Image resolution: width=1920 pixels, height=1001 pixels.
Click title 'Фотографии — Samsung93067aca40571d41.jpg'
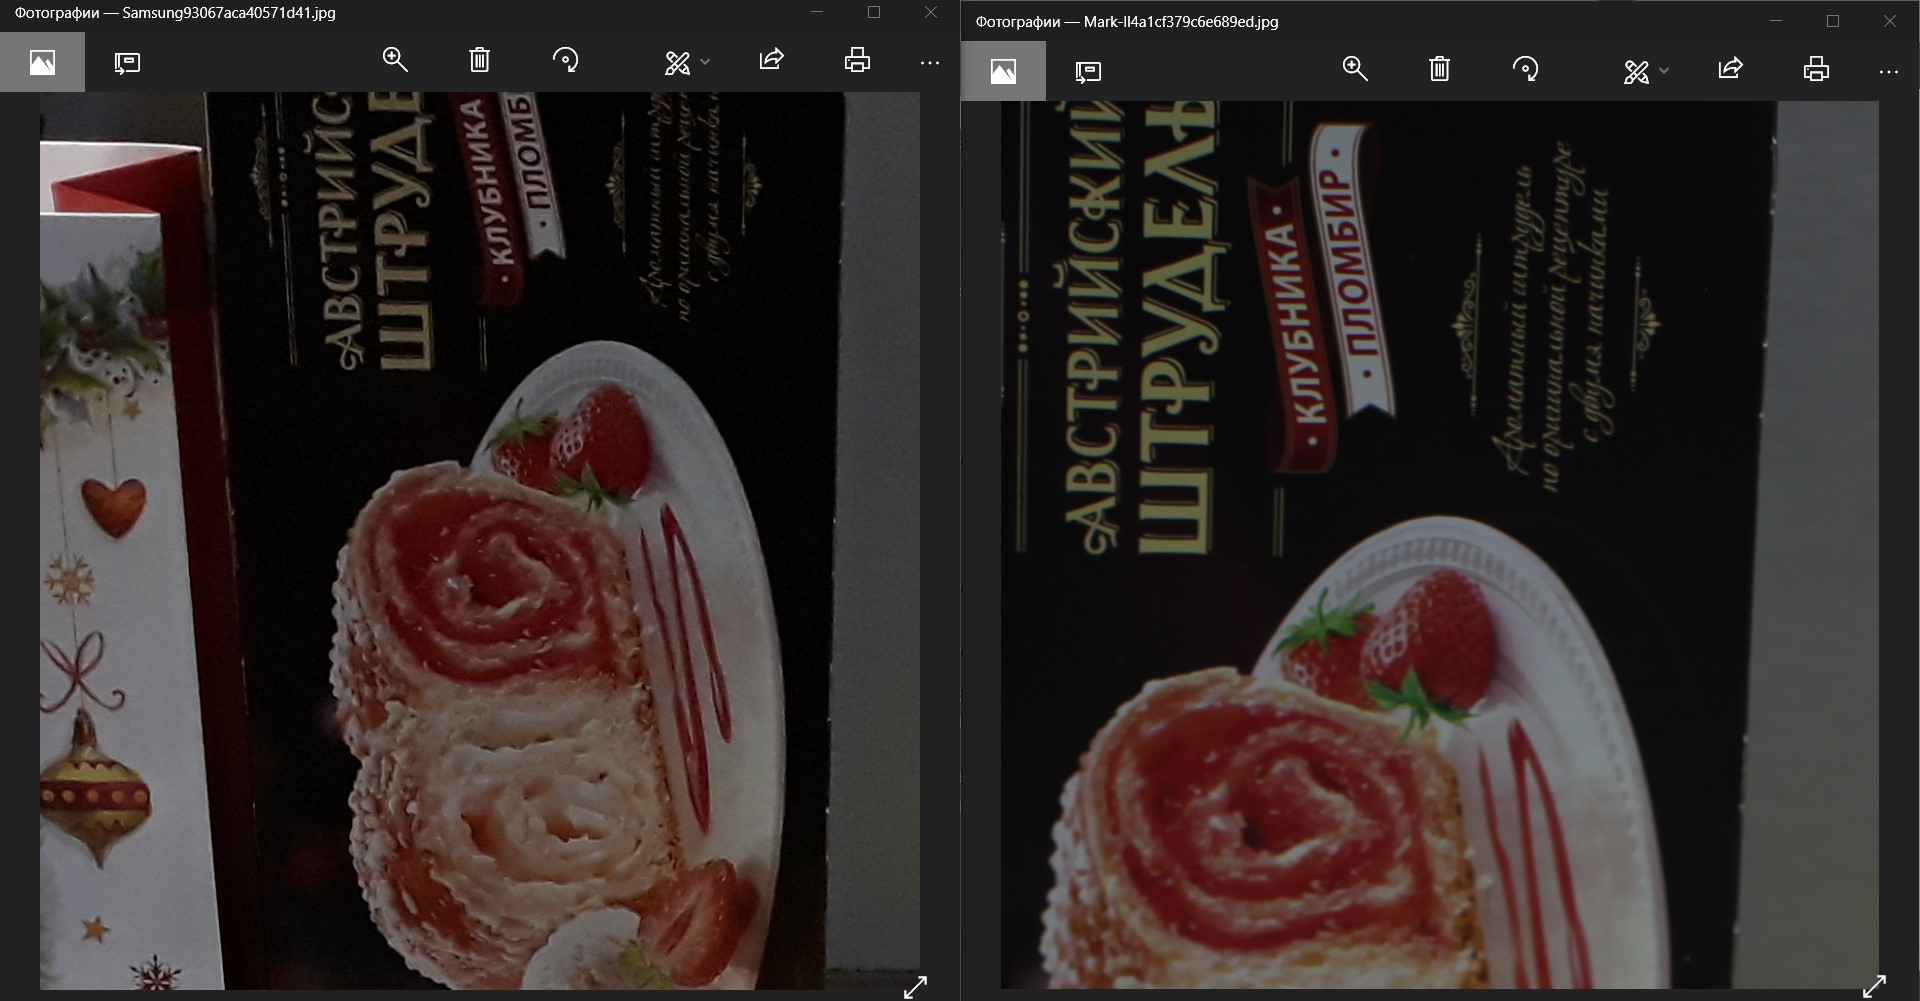pyautogui.click(x=175, y=13)
